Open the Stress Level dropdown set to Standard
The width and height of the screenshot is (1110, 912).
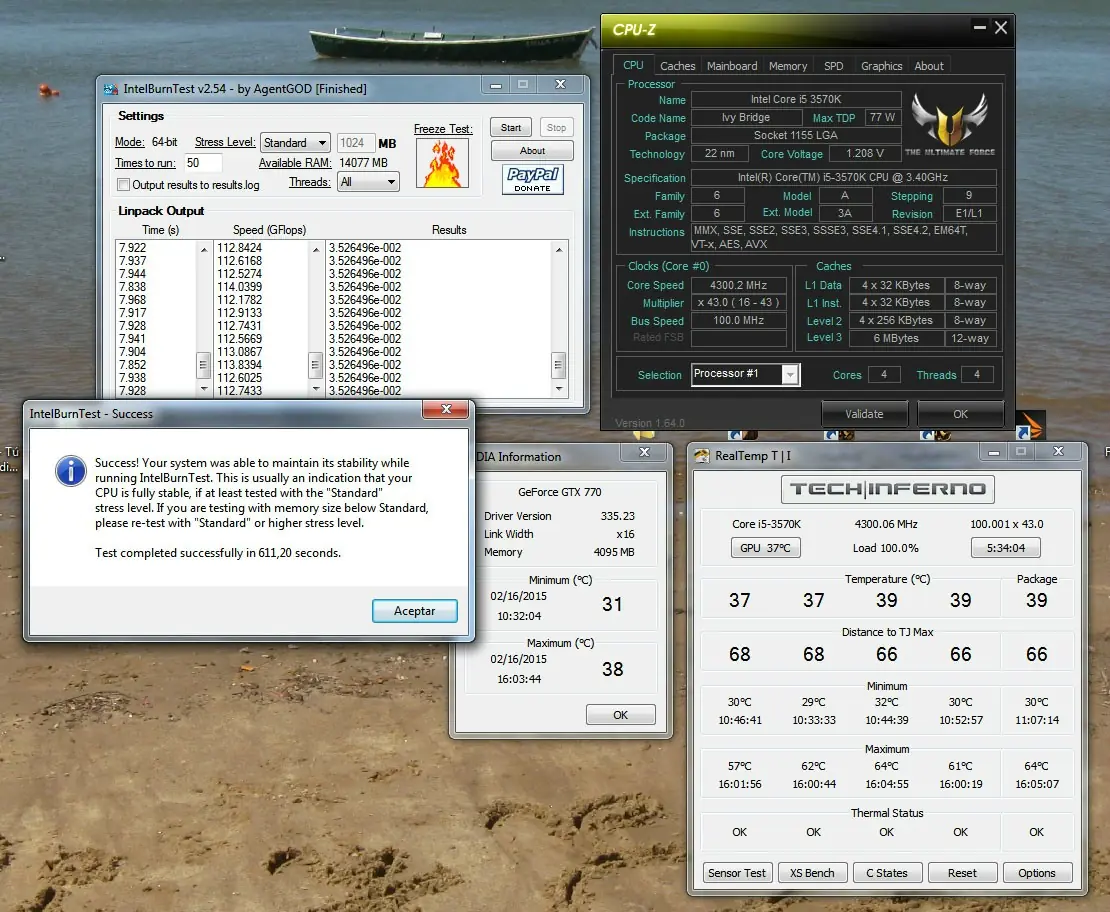tap(295, 143)
